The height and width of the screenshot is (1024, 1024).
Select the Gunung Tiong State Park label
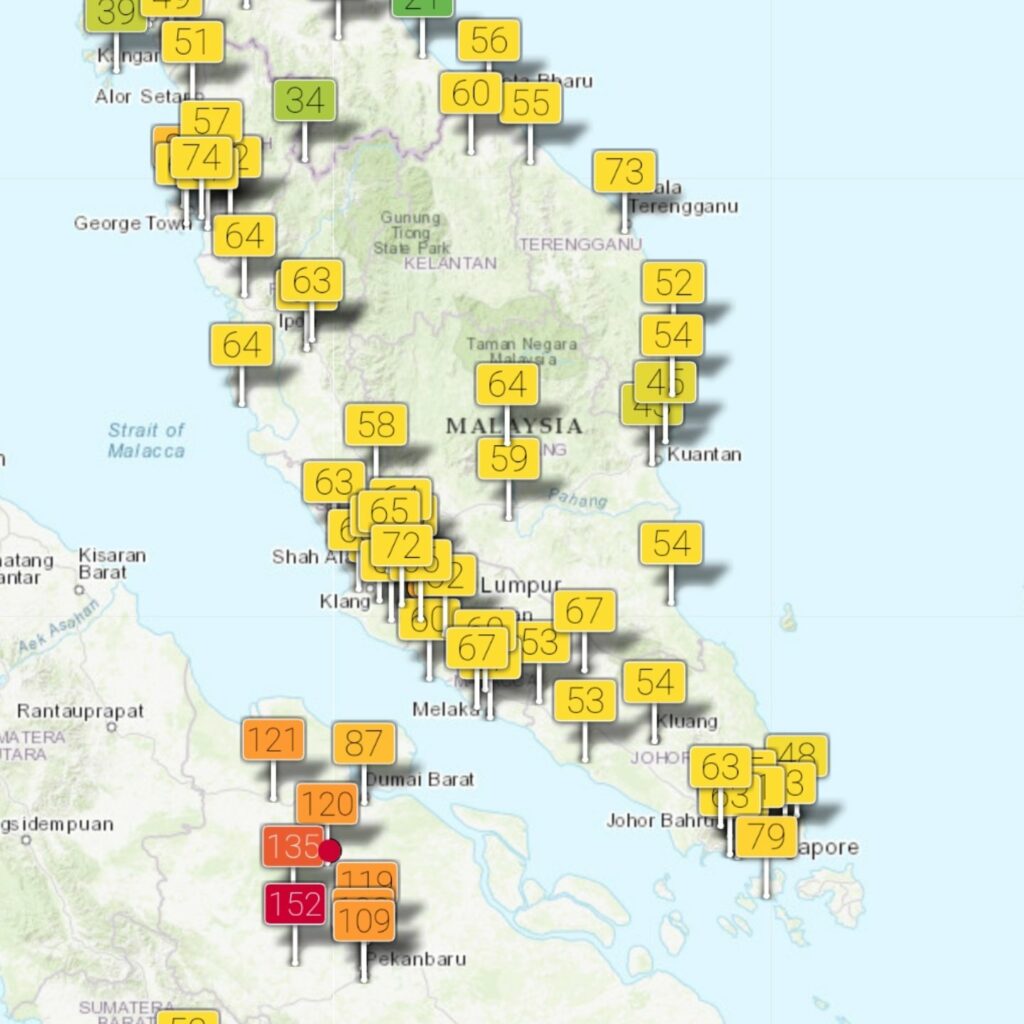click(x=411, y=232)
